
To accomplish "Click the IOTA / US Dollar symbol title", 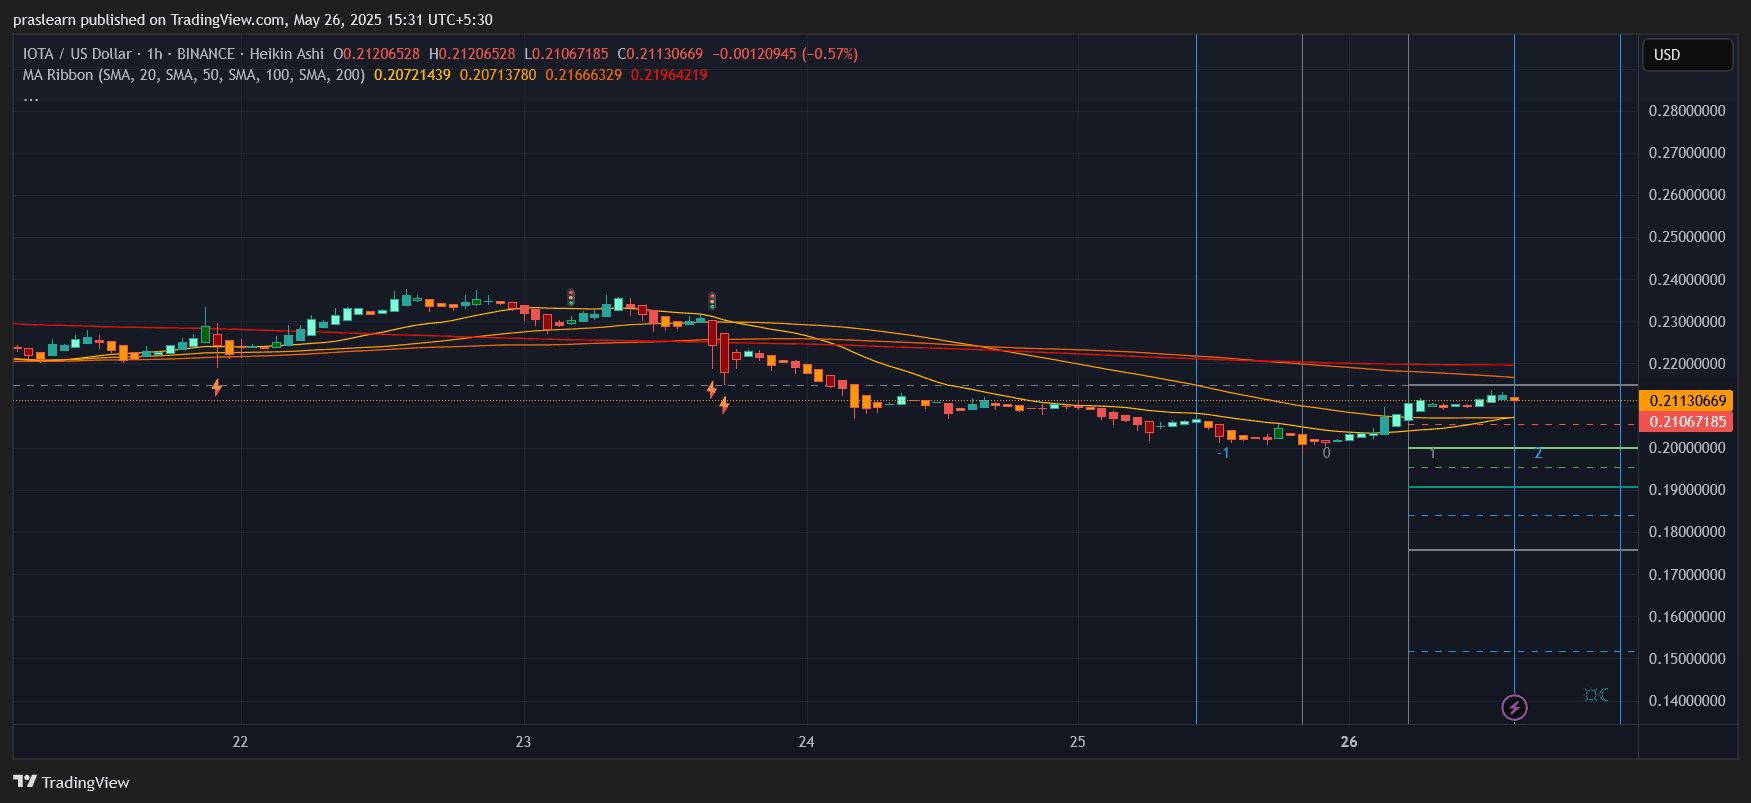I will coord(77,54).
